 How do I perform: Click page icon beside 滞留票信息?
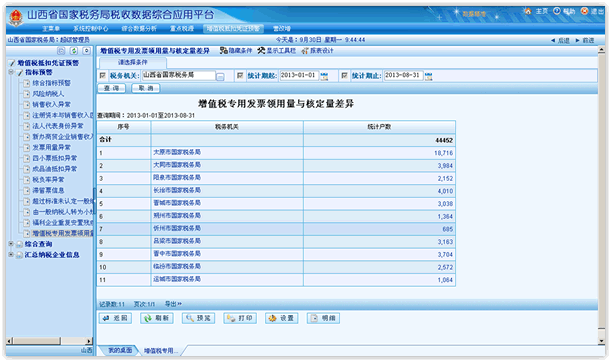[x=26, y=191]
